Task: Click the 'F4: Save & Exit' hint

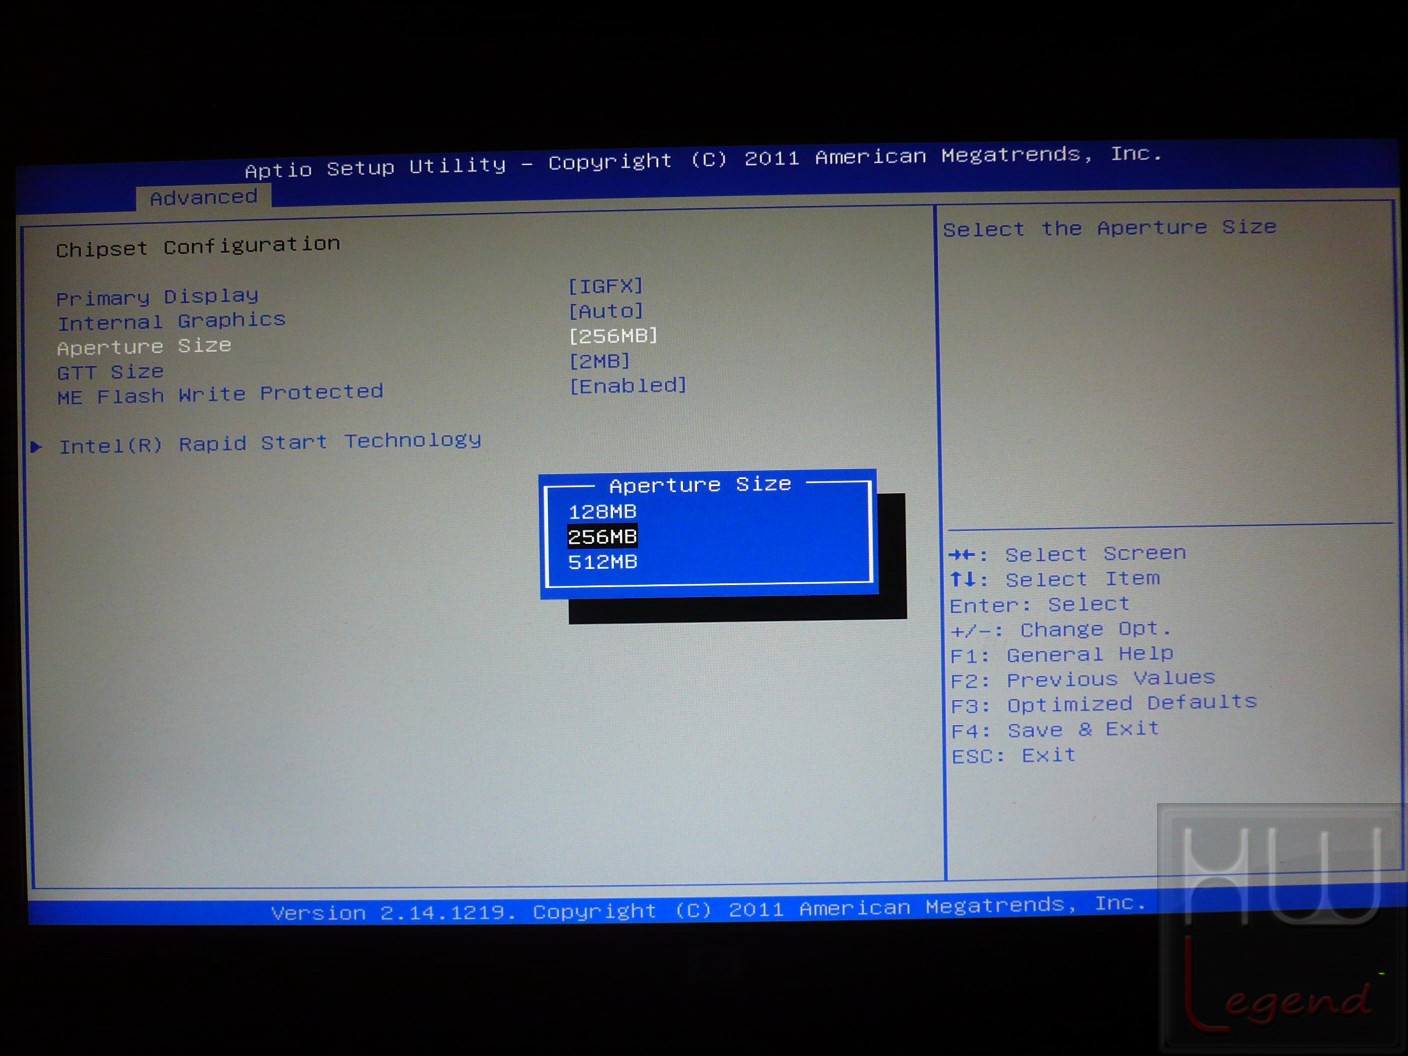Action: click(x=1055, y=730)
